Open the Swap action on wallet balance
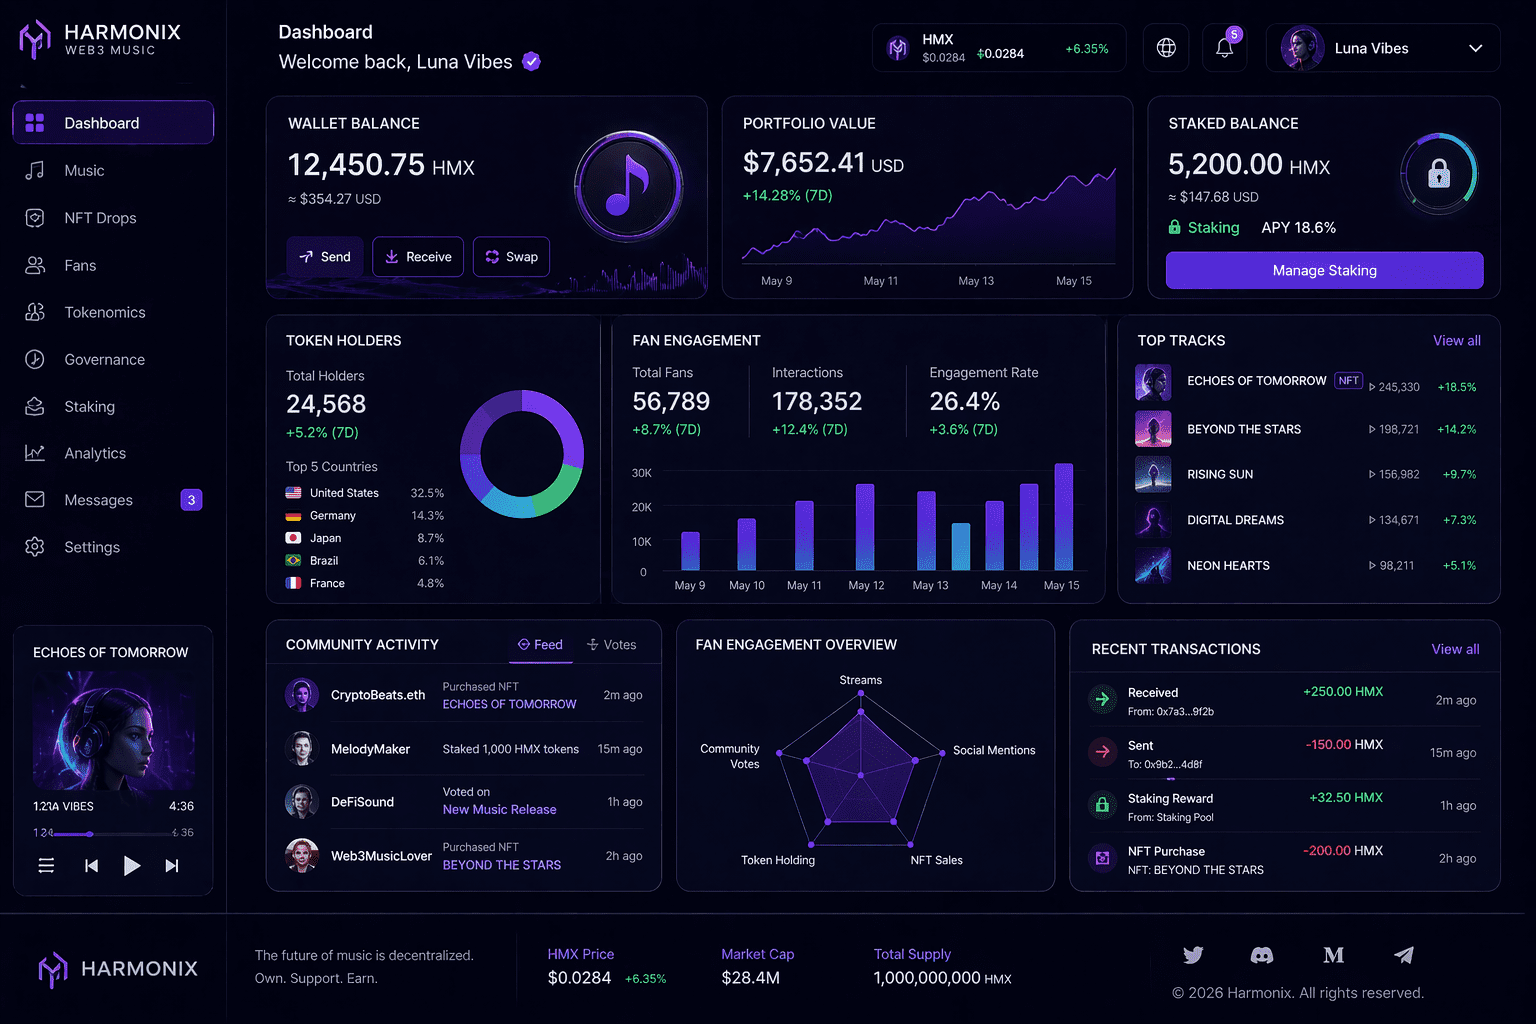 pos(511,256)
